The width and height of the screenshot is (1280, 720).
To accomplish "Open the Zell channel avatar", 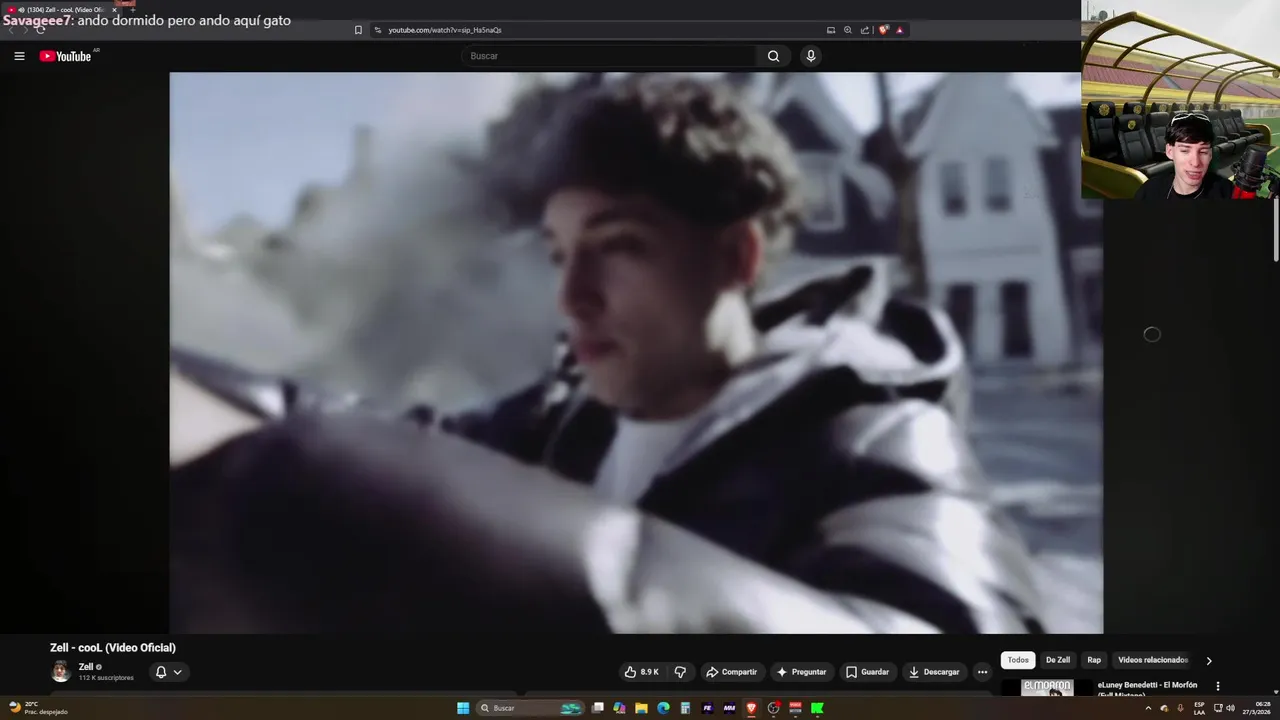I will pos(61,671).
